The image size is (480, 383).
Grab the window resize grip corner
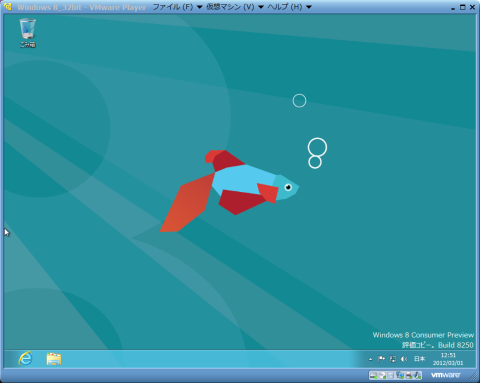tap(473, 377)
